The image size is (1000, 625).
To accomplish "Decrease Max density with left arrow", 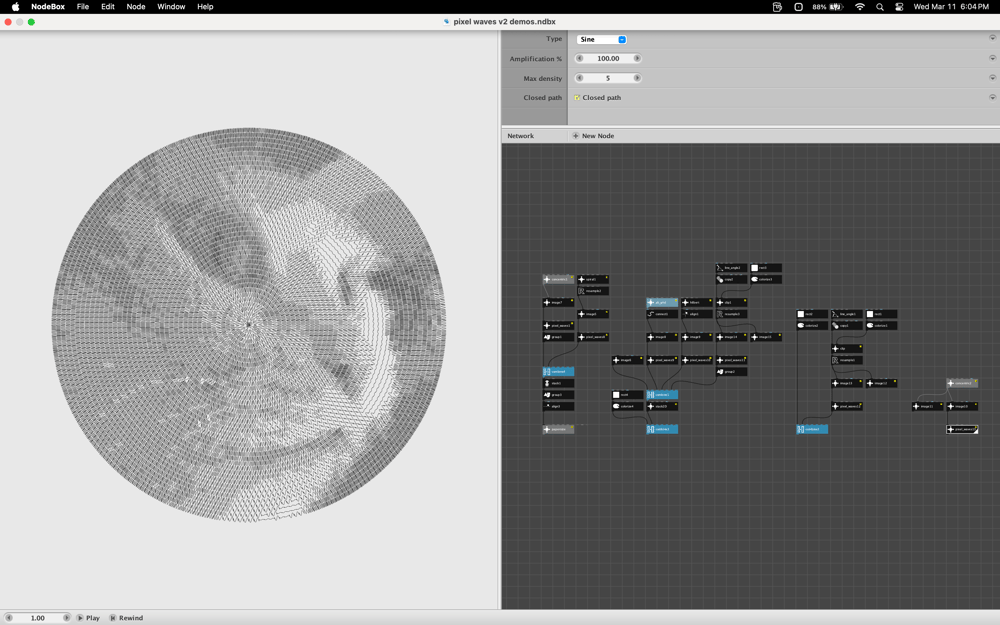I will coord(580,78).
